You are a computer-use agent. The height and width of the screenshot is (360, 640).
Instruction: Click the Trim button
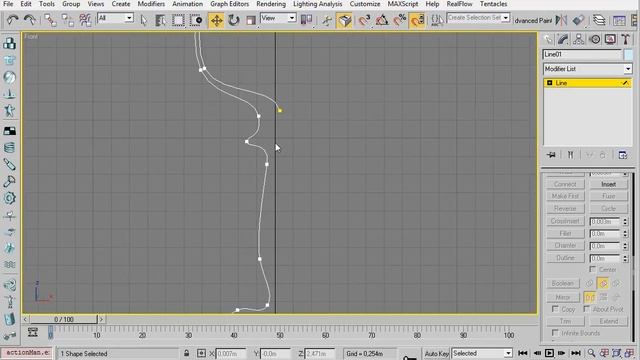(565, 321)
